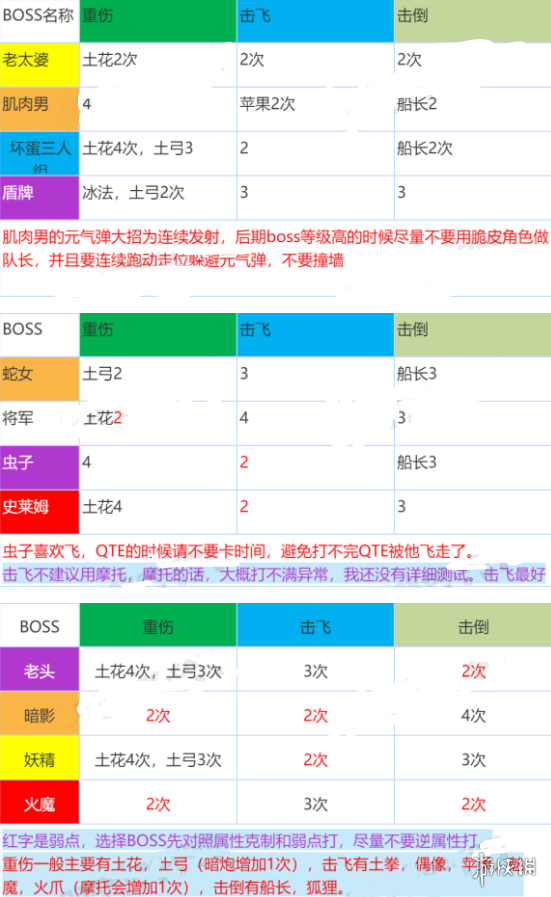Click the red note starting 虫子喜欢飞
Image resolution: width=551 pixels, height=897 pixels.
tap(240, 551)
